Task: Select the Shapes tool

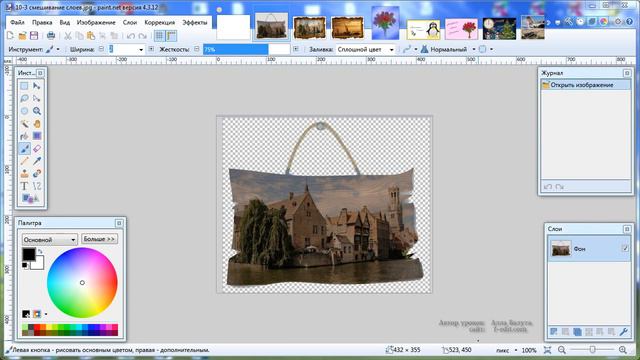Action: [x=30, y=199]
